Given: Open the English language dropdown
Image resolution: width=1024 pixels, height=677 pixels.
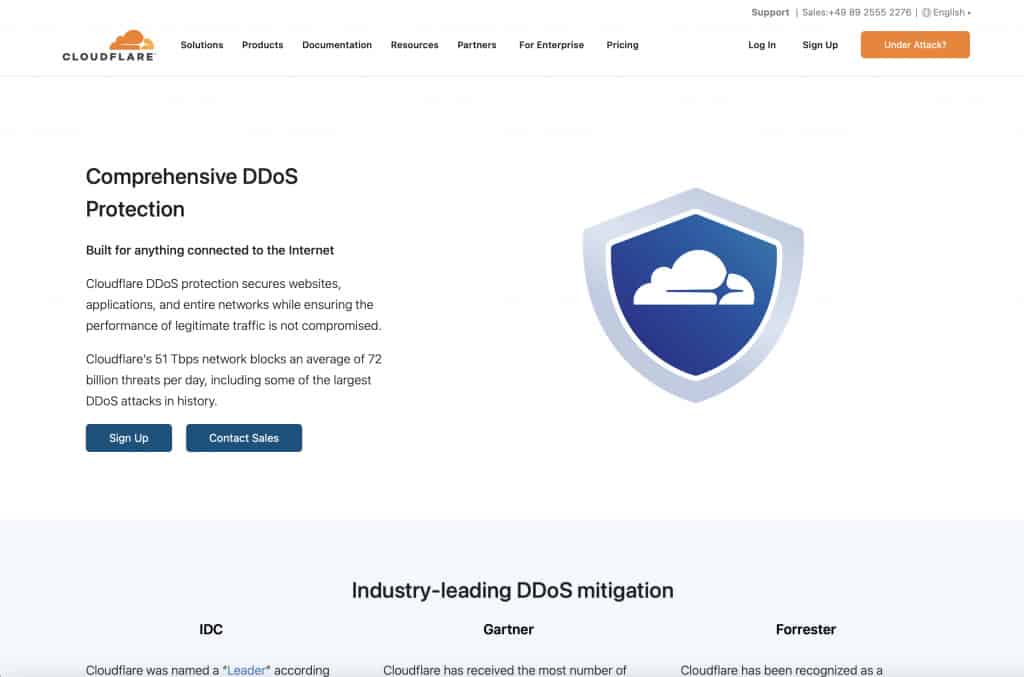Looking at the screenshot, I should pyautogui.click(x=948, y=12).
